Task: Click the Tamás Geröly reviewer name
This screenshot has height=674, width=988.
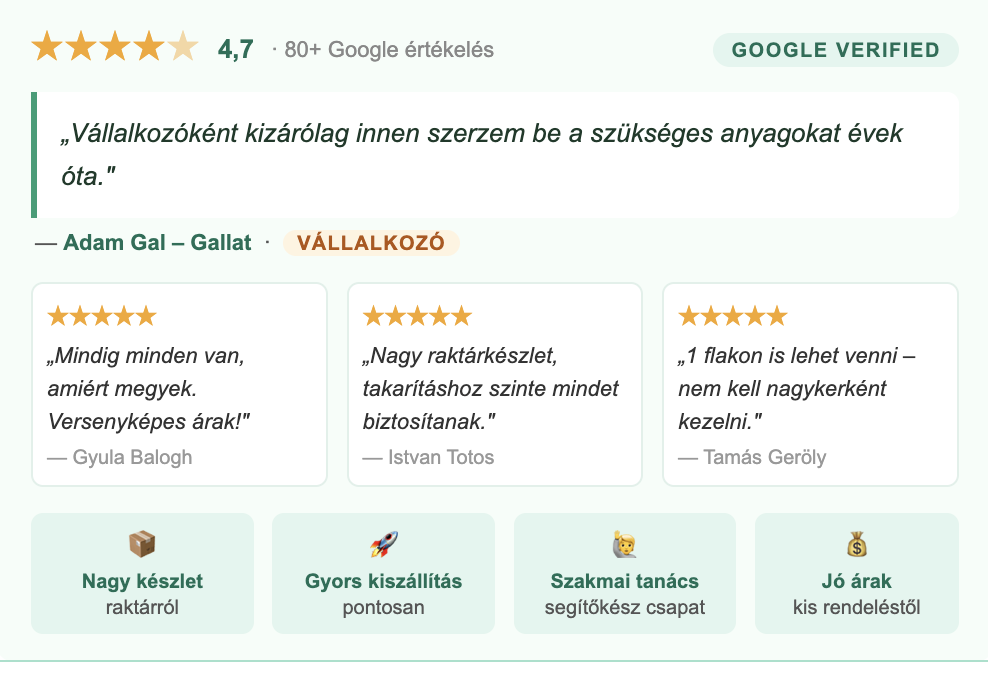Action: (x=764, y=457)
